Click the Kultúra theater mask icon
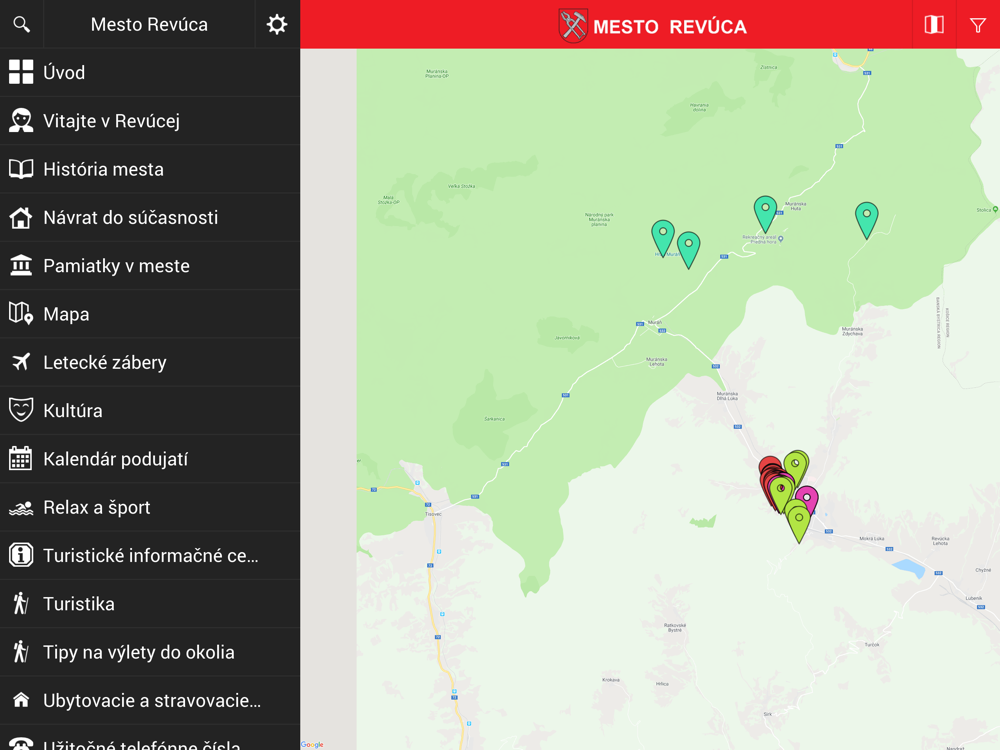The height and width of the screenshot is (750, 1000). point(21,410)
